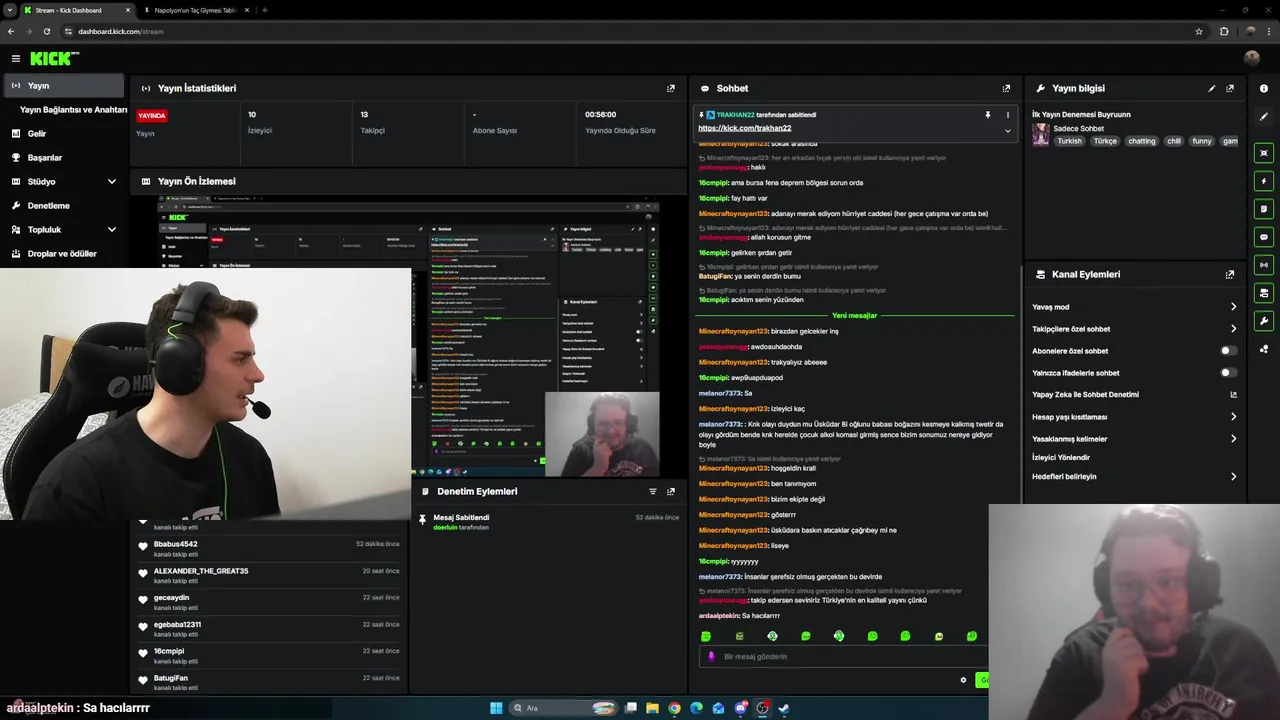
Task: Toggle broadcast signal widget in right sidebar
Action: [1264, 265]
